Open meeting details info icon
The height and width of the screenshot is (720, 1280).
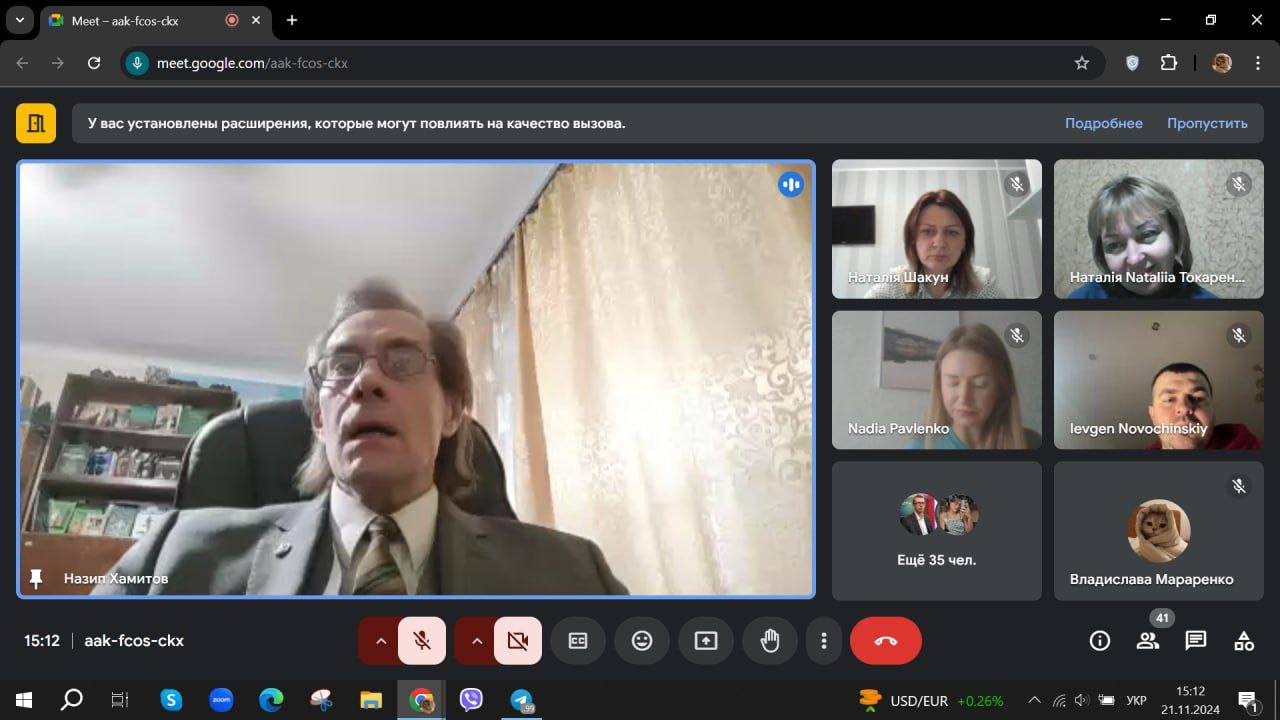pyautogui.click(x=1100, y=641)
